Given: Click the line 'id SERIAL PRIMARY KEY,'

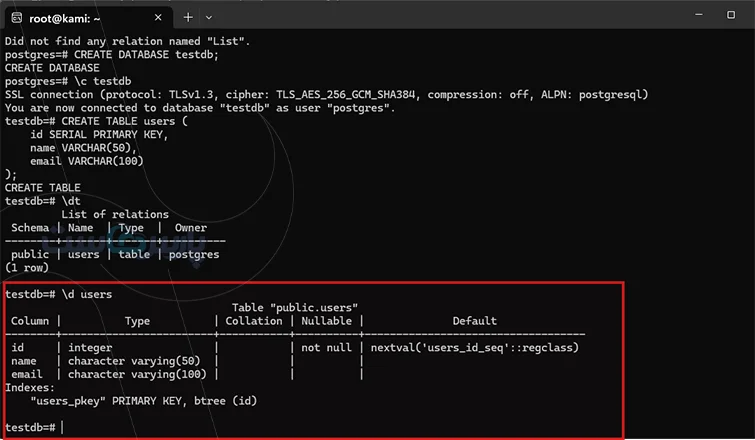Looking at the screenshot, I should (x=99, y=134).
